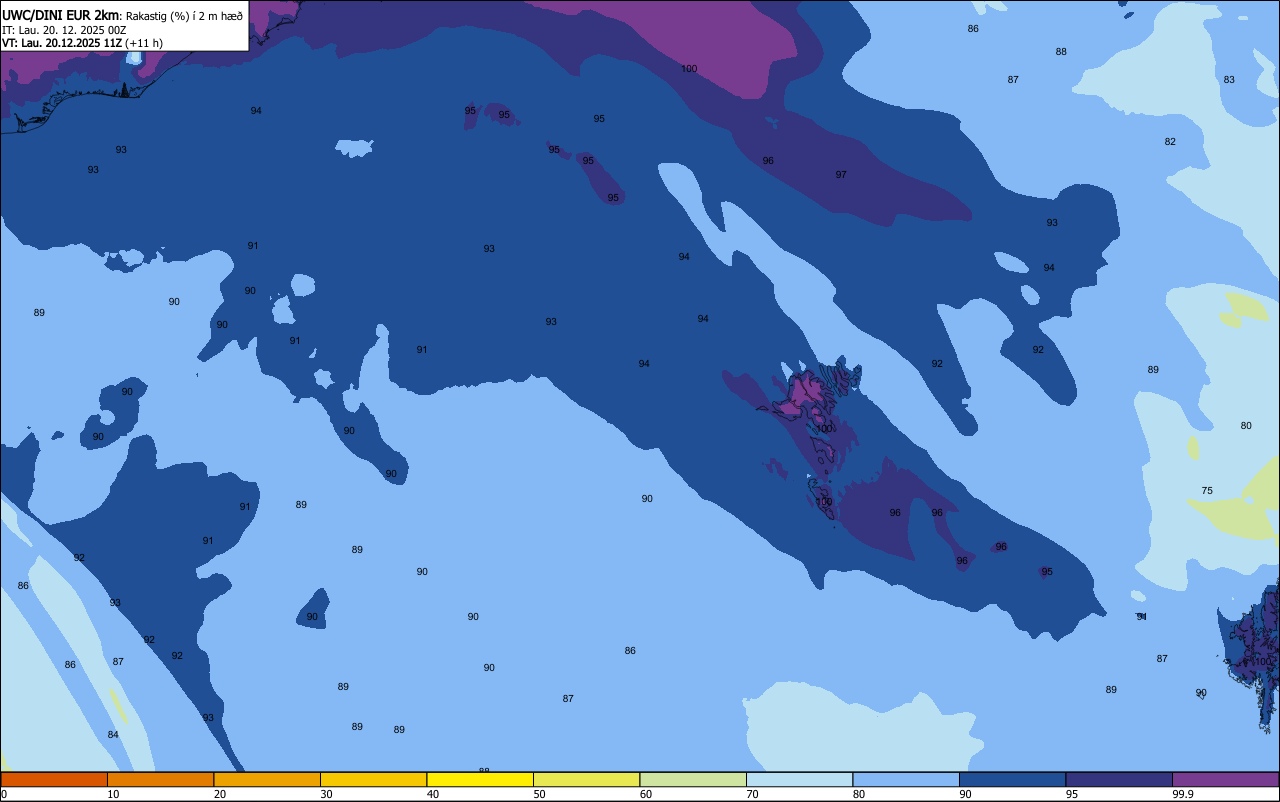Screen dimensions: 1280x802
Task: Select the legend tick label '60'
Action: 646,794
